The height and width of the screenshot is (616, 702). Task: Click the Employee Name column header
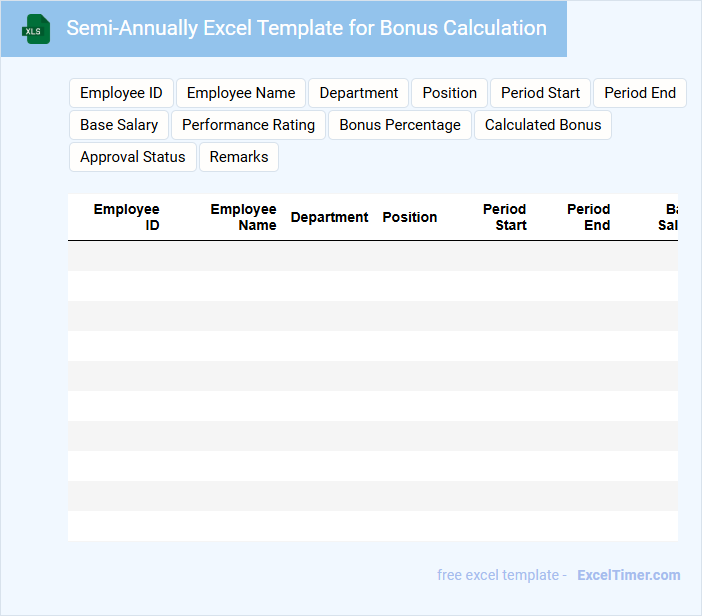(x=243, y=217)
